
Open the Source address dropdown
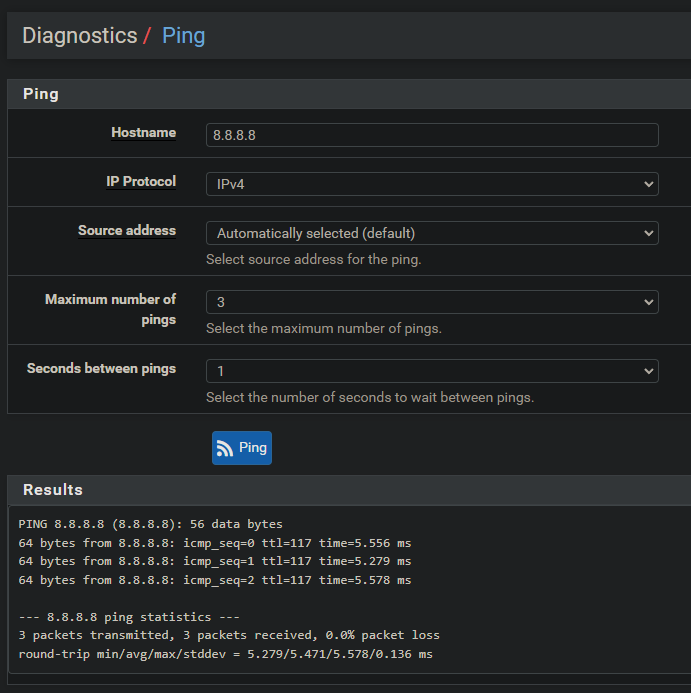click(432, 233)
